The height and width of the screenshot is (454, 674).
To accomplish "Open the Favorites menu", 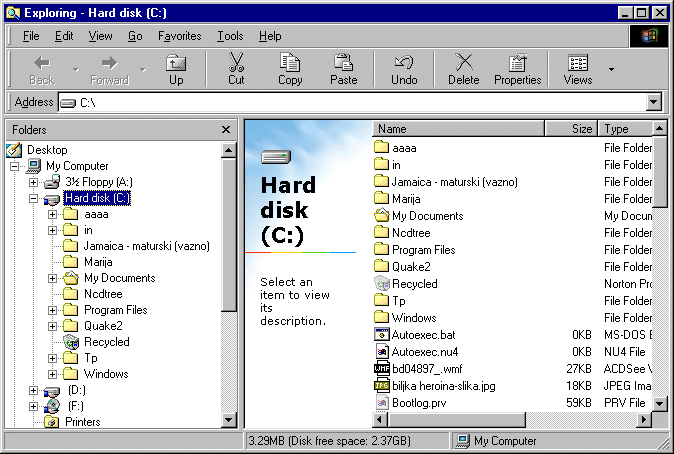I will tap(179, 36).
